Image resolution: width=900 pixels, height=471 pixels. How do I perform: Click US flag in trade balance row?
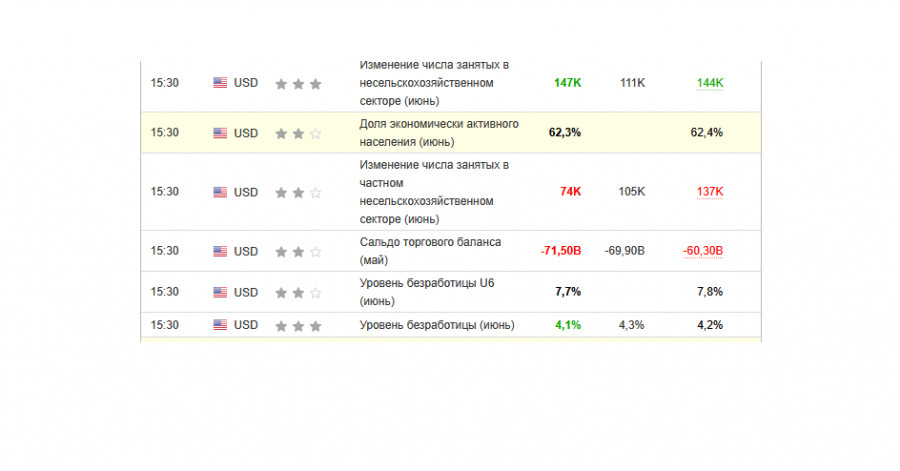220,251
